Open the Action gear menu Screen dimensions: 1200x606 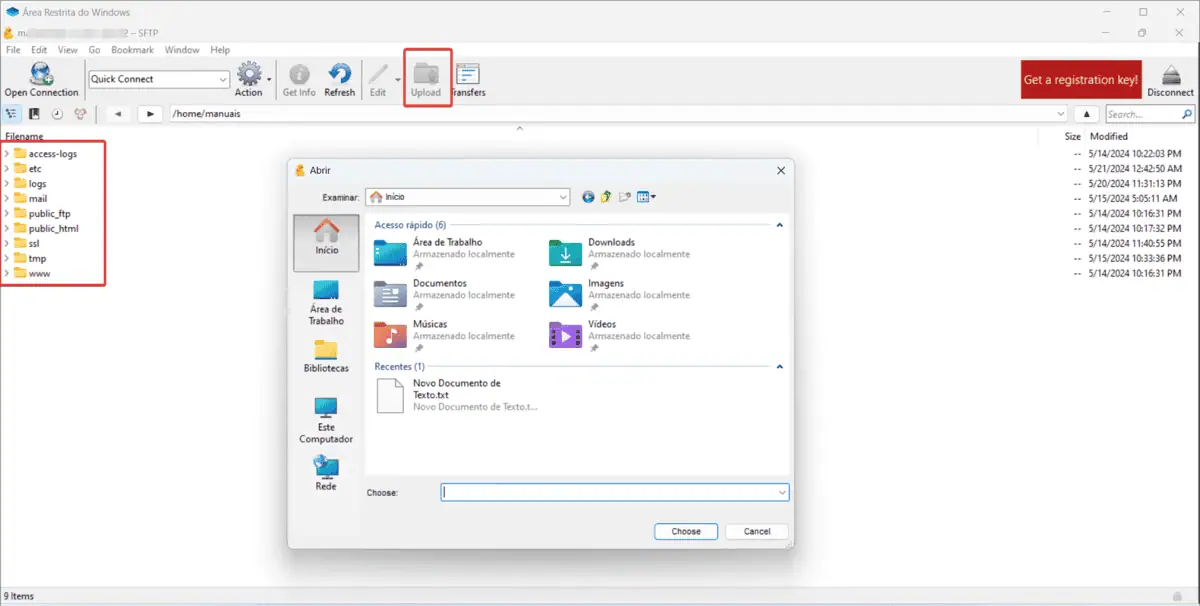pos(249,79)
